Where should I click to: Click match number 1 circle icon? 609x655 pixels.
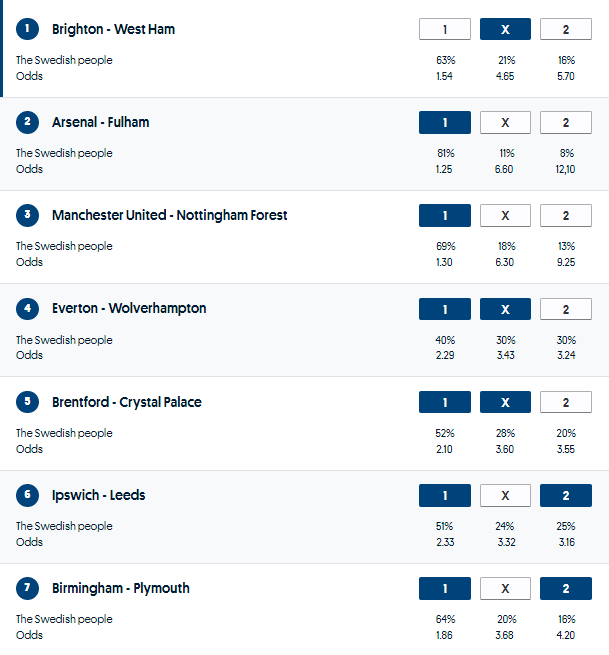[x=27, y=29]
